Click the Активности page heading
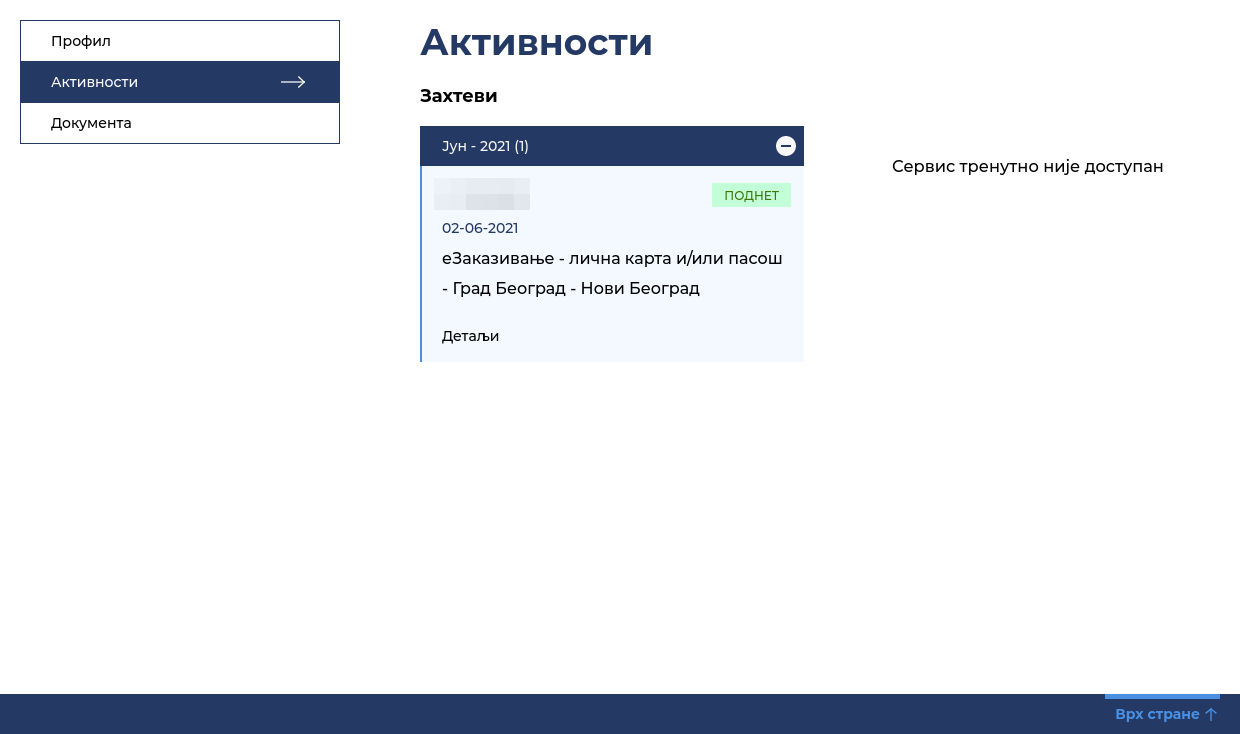1240x734 pixels. 536,42
